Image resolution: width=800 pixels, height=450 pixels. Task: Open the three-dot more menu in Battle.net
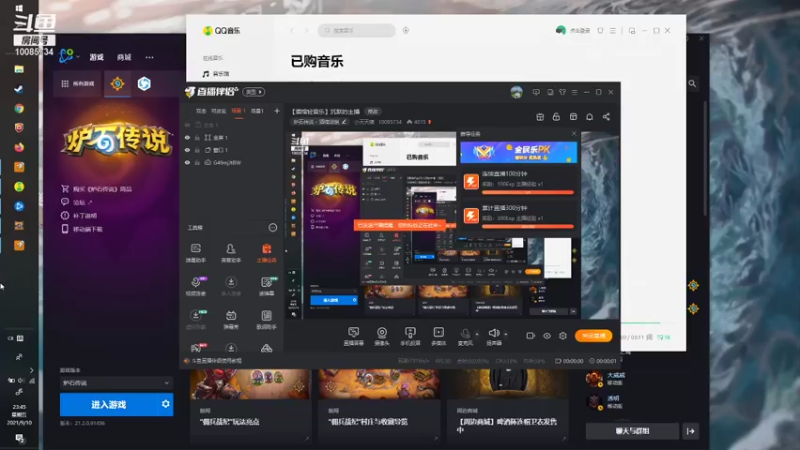[149, 57]
